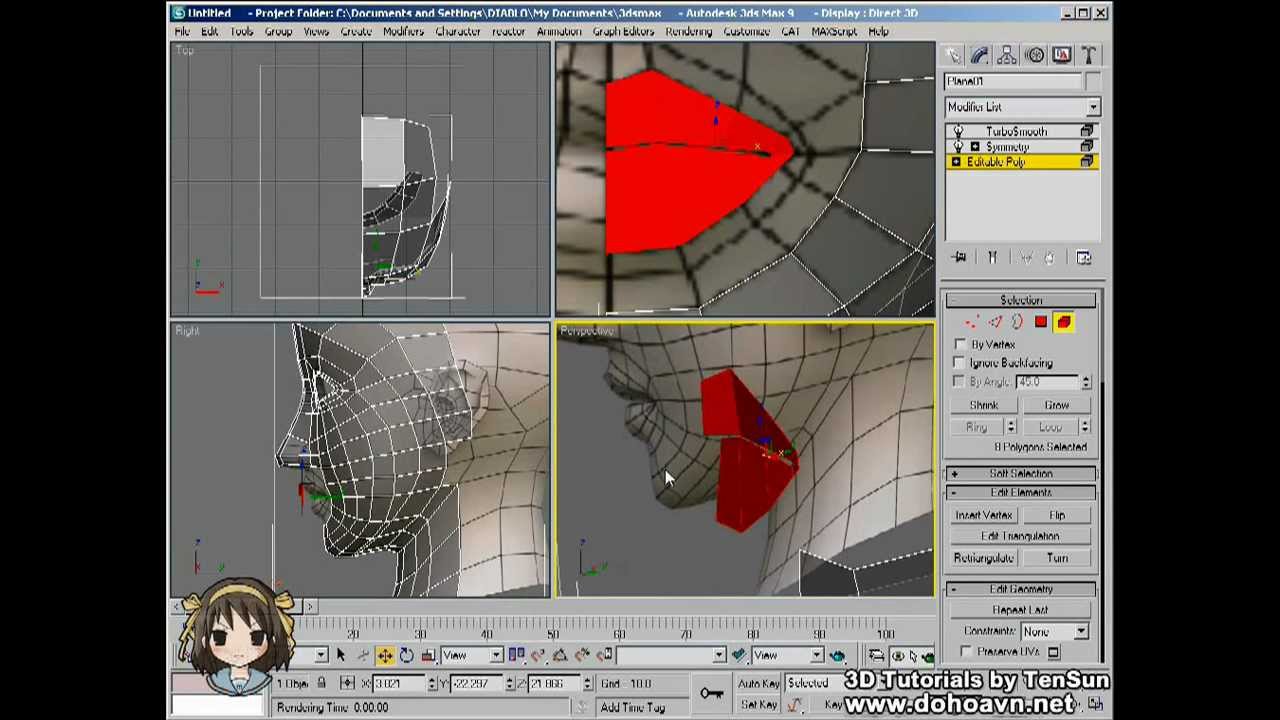Click the Render teapot icon

click(x=837, y=655)
